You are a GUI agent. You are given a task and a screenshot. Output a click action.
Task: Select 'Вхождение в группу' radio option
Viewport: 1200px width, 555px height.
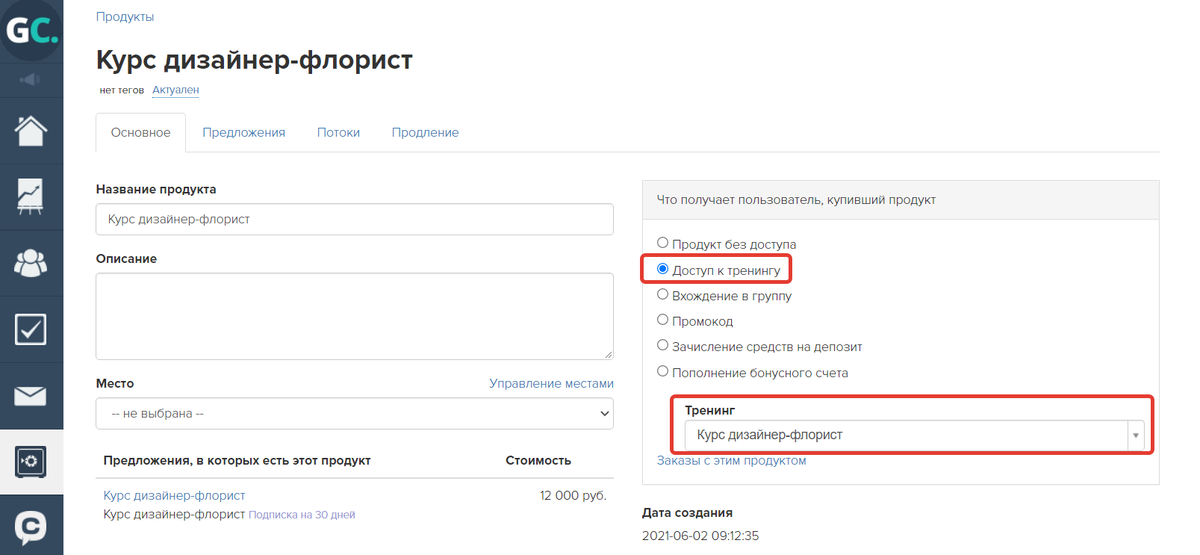[662, 295]
